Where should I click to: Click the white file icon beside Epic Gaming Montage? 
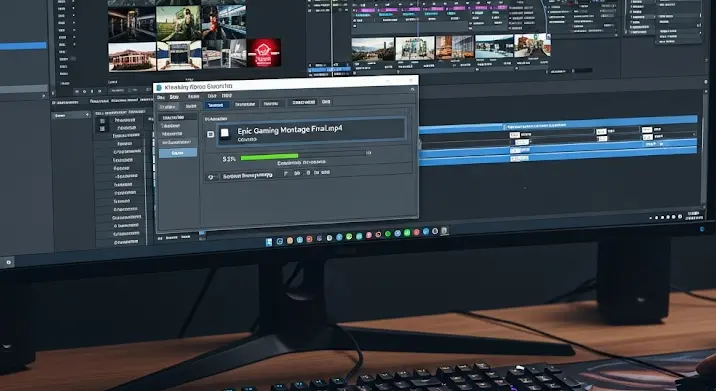[x=225, y=133]
